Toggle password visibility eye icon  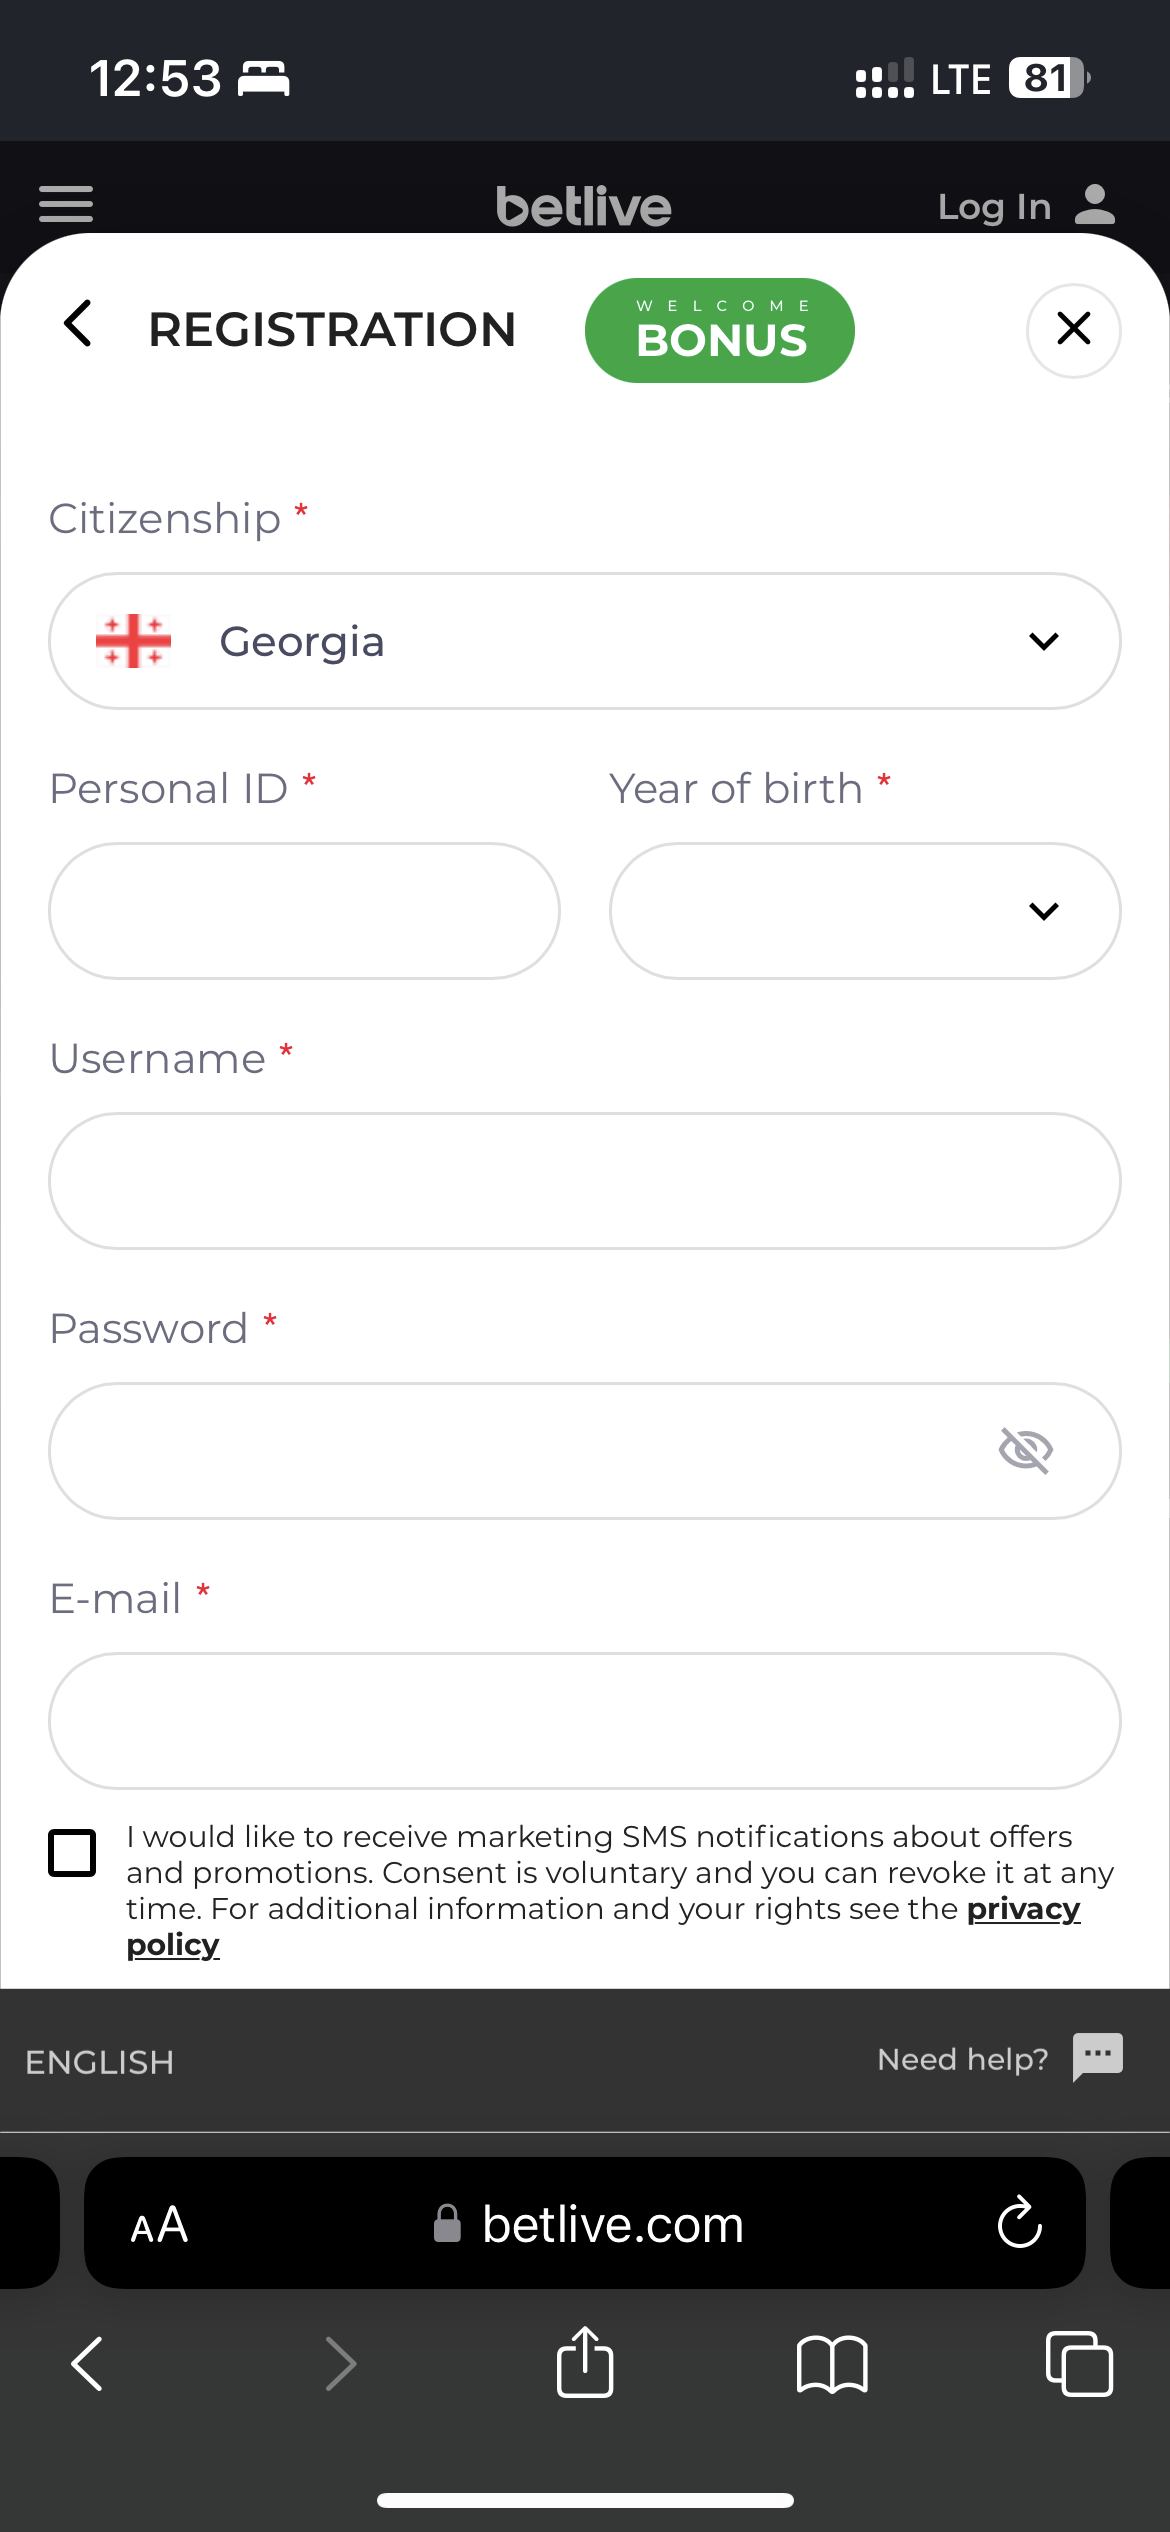1026,1450
